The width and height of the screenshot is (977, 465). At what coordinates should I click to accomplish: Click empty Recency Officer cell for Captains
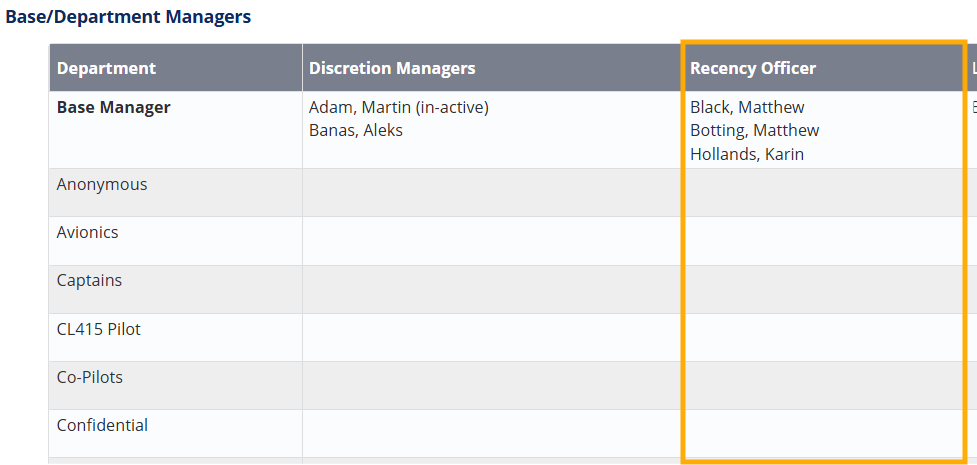pos(824,289)
